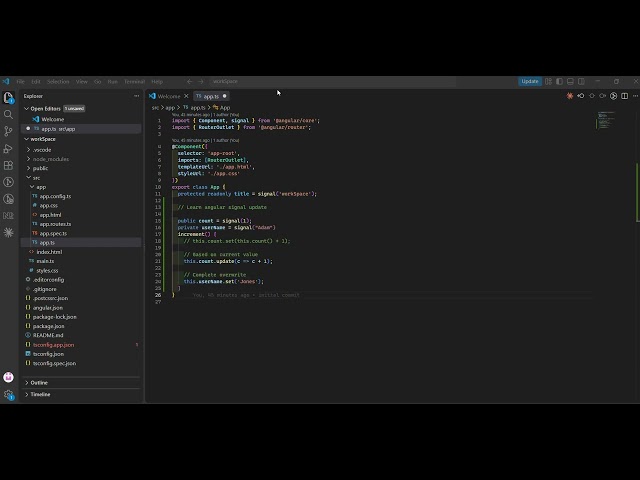This screenshot has height=480, width=640.
Task: Switch to the app.ts tab
Action: point(211,96)
